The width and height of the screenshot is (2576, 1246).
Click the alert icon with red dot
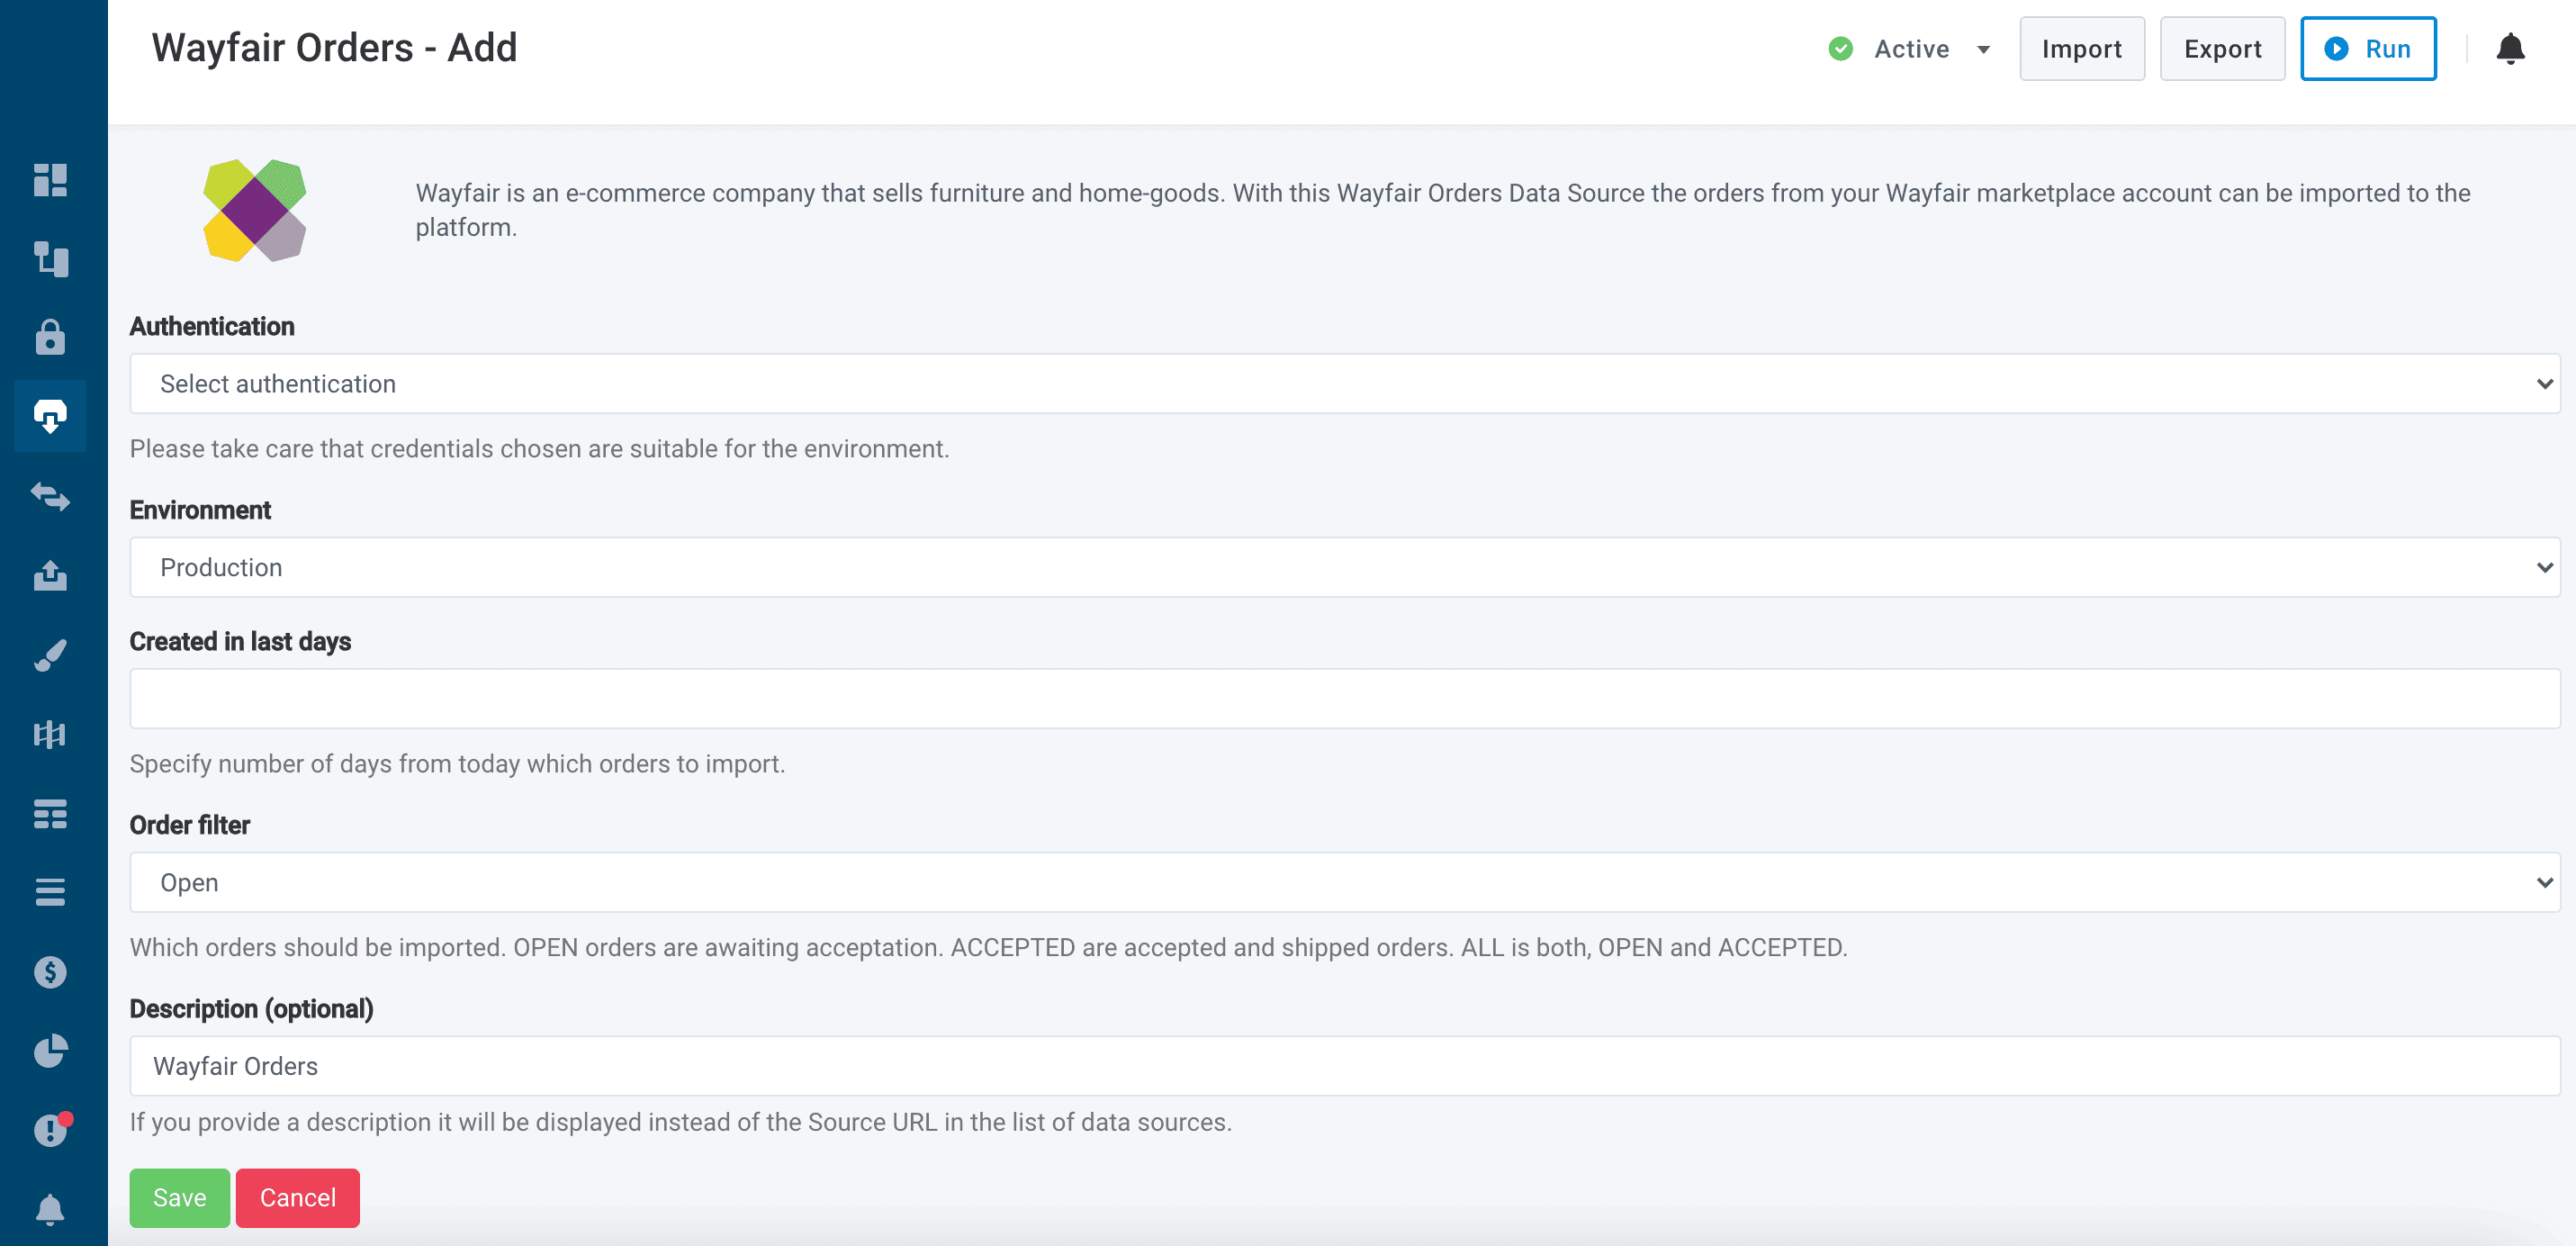[50, 1129]
